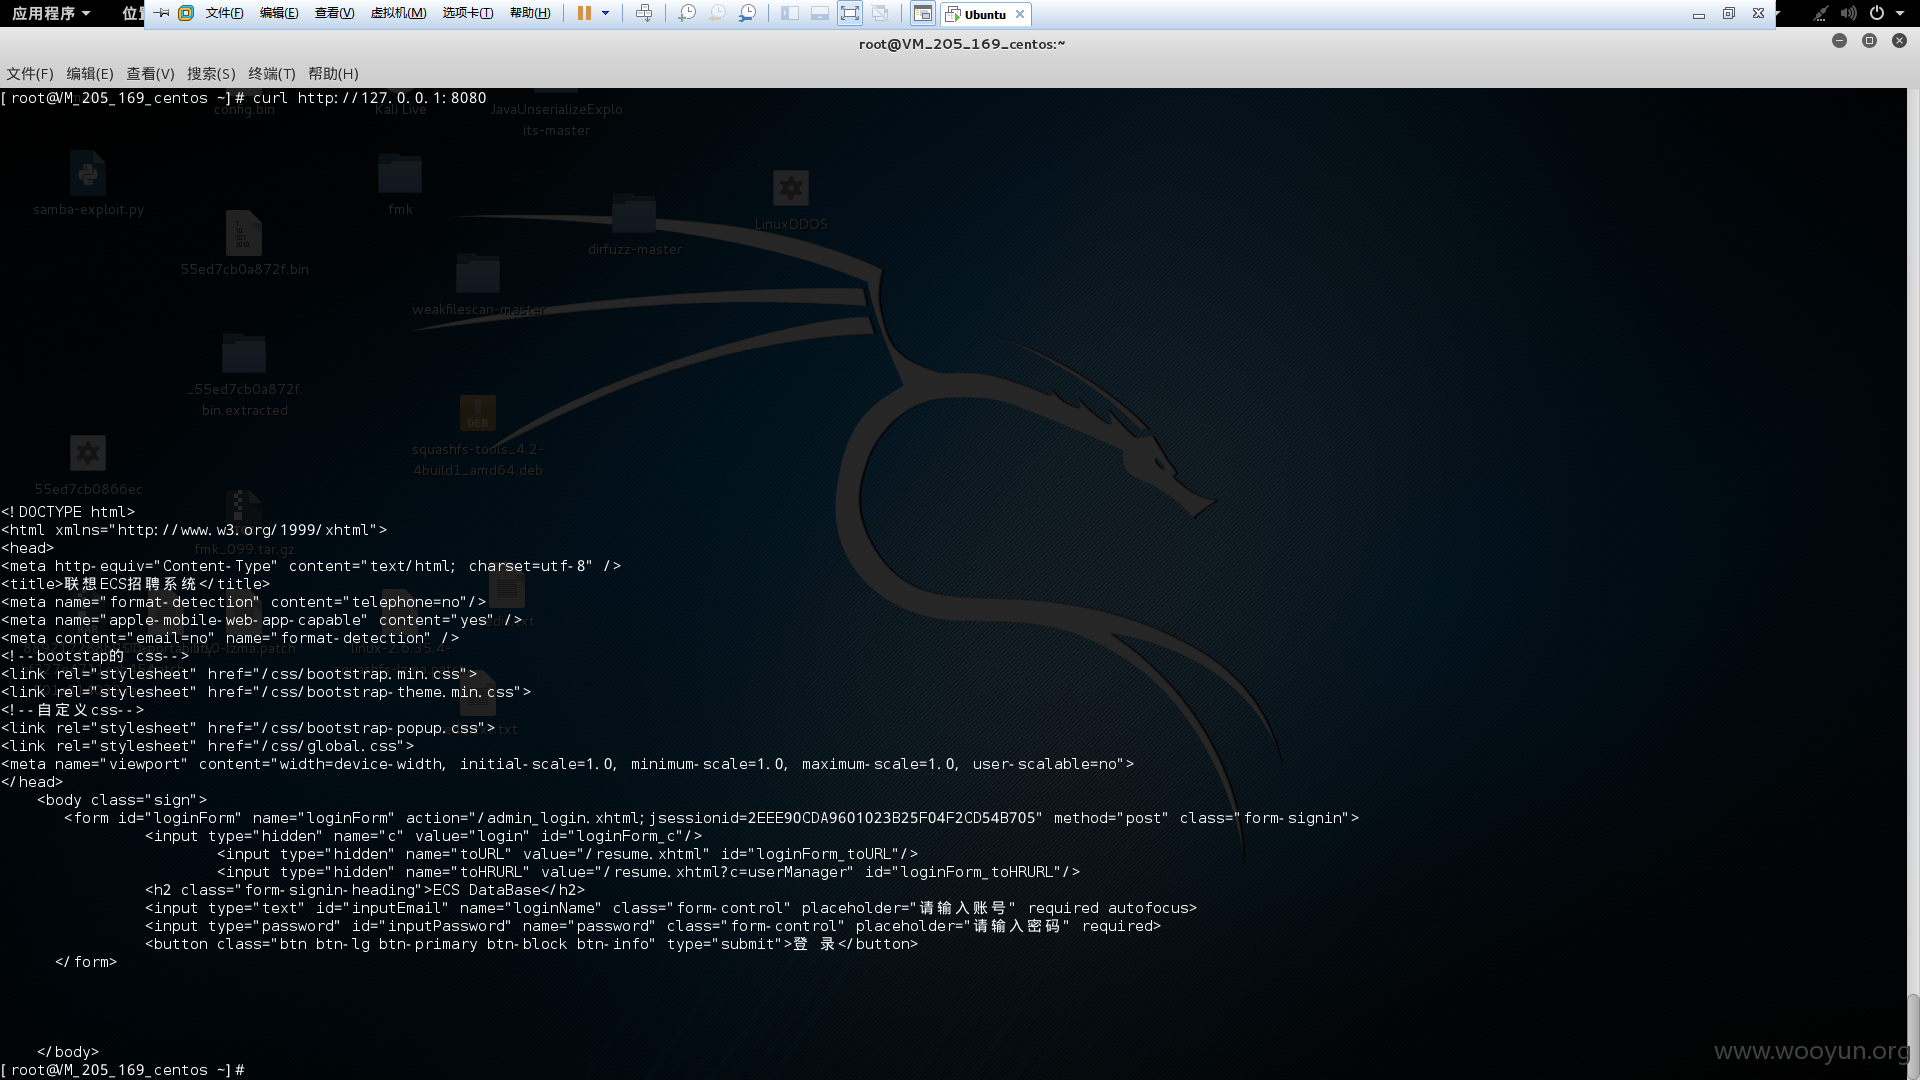Open the 虚拟机(M) menu
This screenshot has height=1080, width=1920.
click(398, 13)
